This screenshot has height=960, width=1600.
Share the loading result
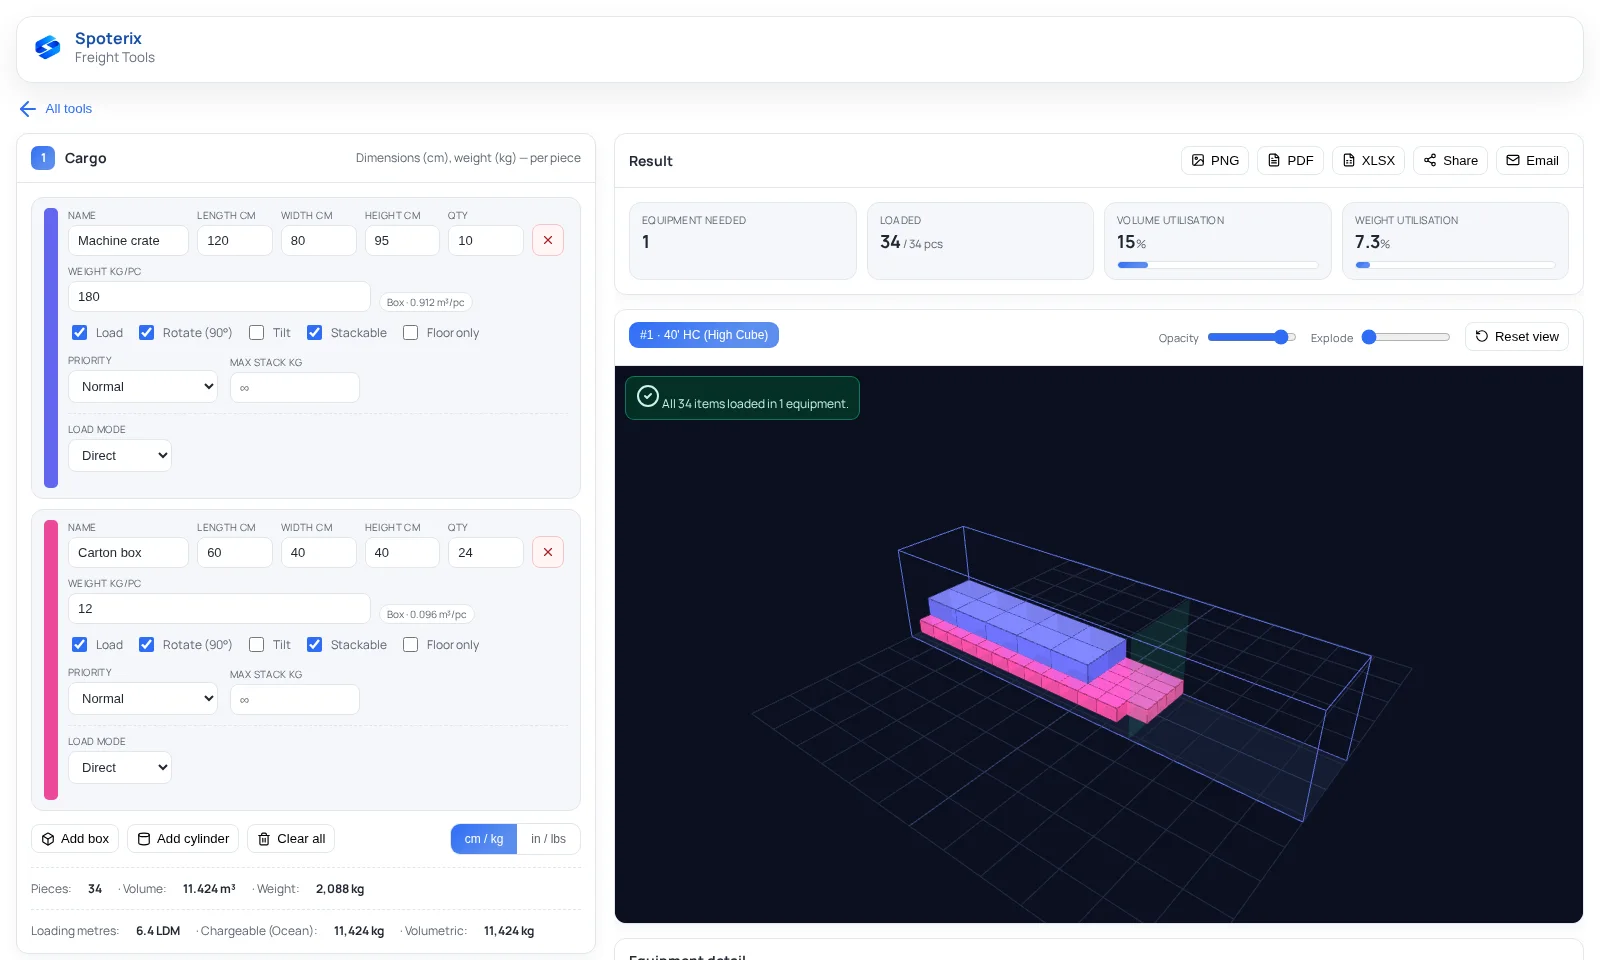pyautogui.click(x=1450, y=160)
